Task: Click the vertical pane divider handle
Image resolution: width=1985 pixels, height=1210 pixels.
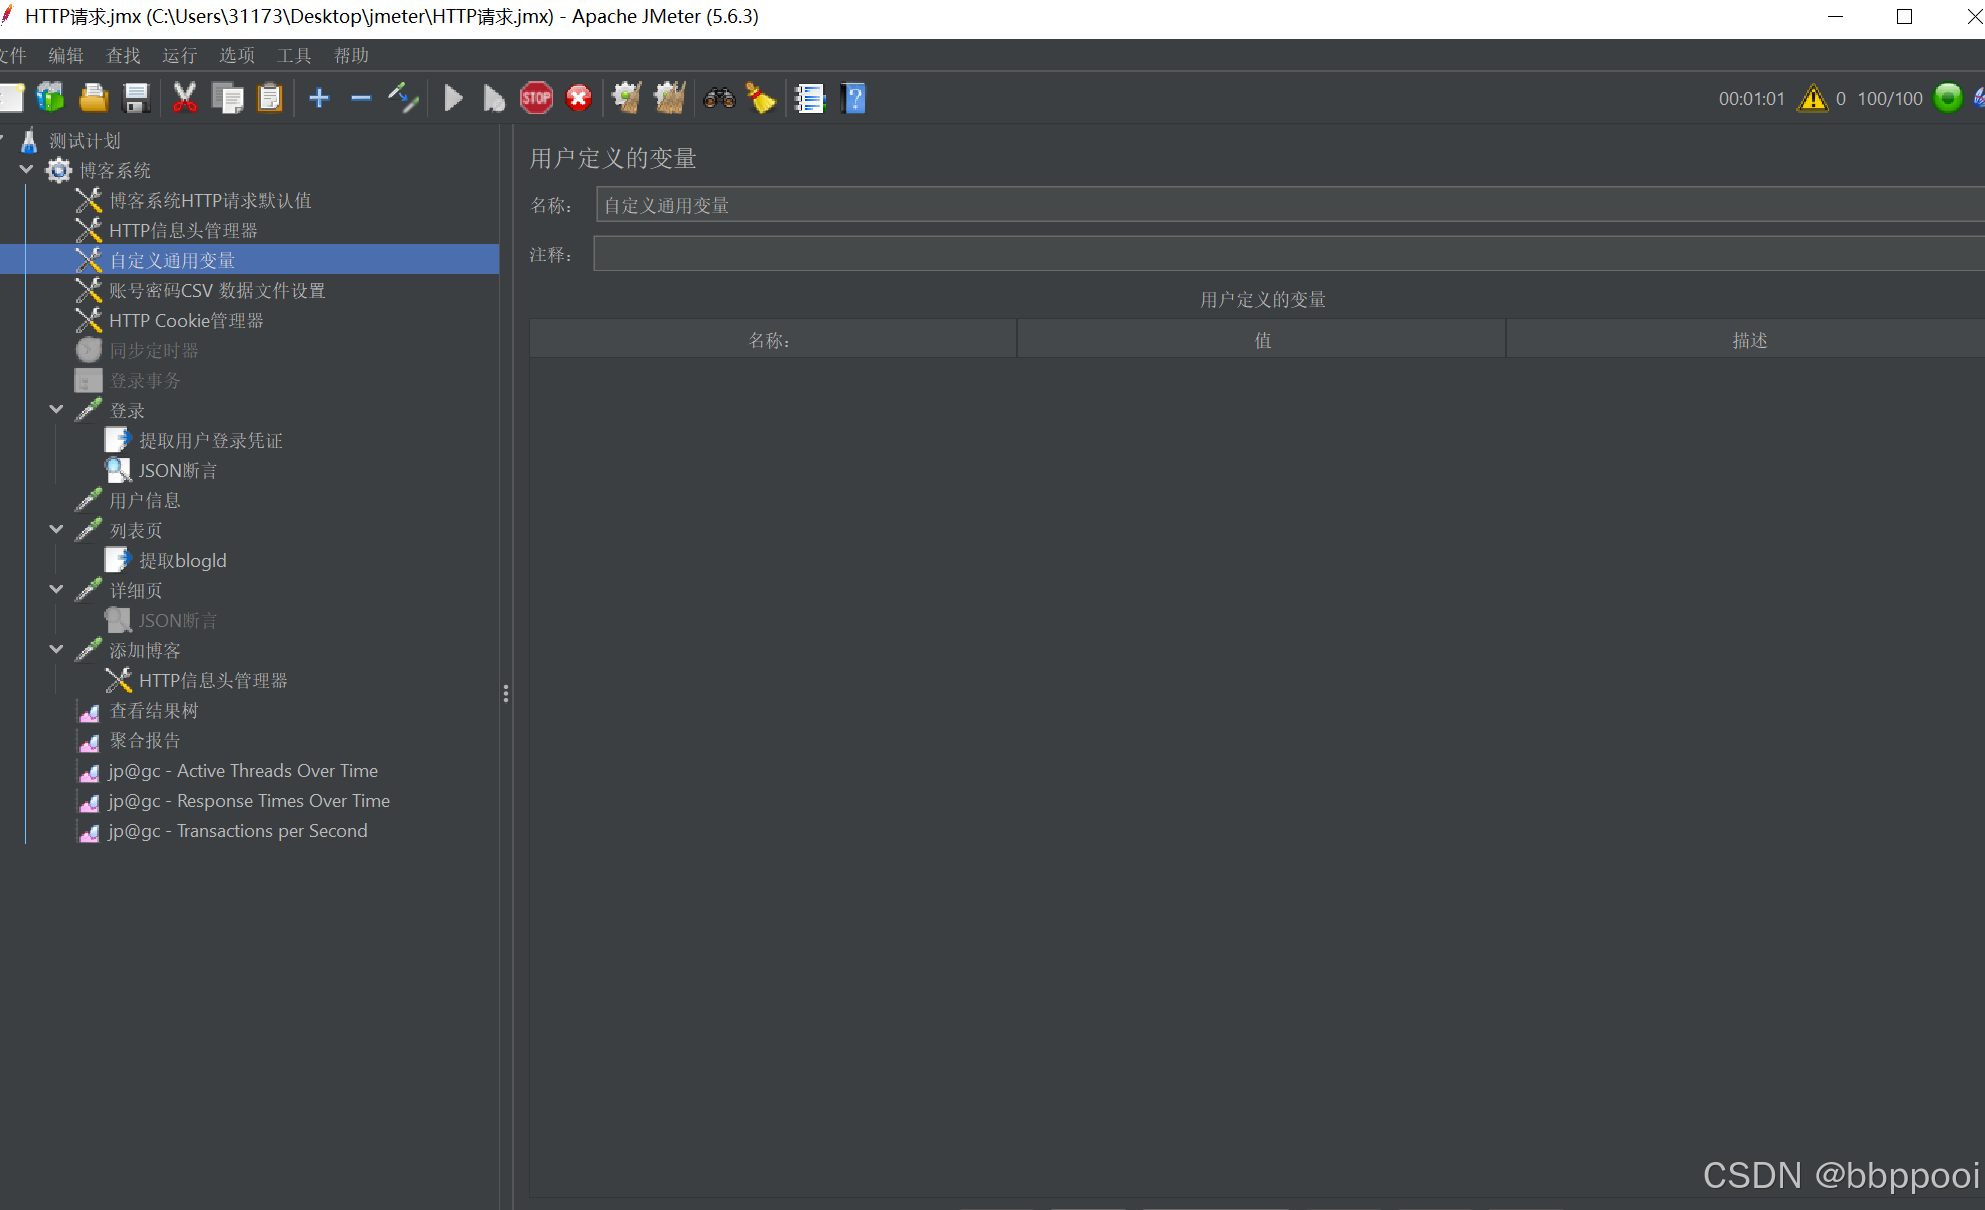Action: tap(506, 693)
